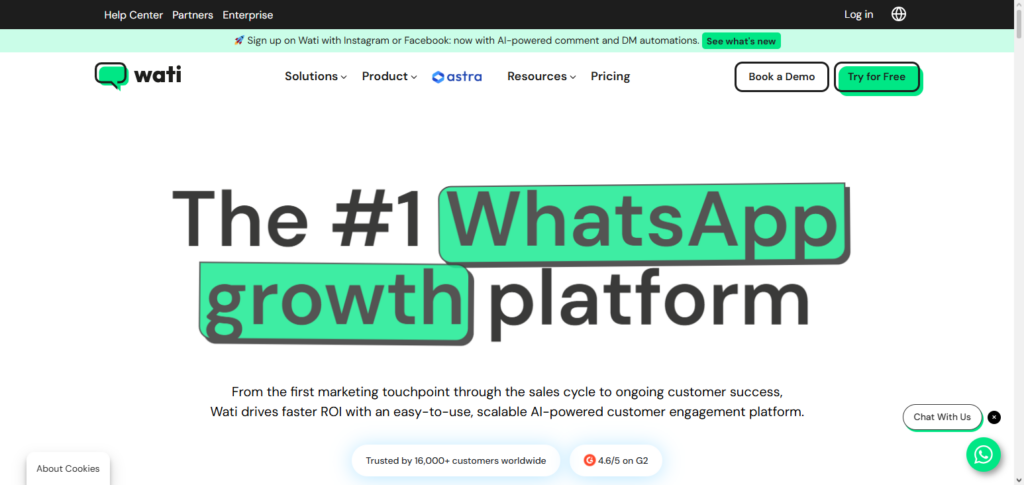The image size is (1024, 485).
Task: Go to the Pricing page
Action: 610,76
